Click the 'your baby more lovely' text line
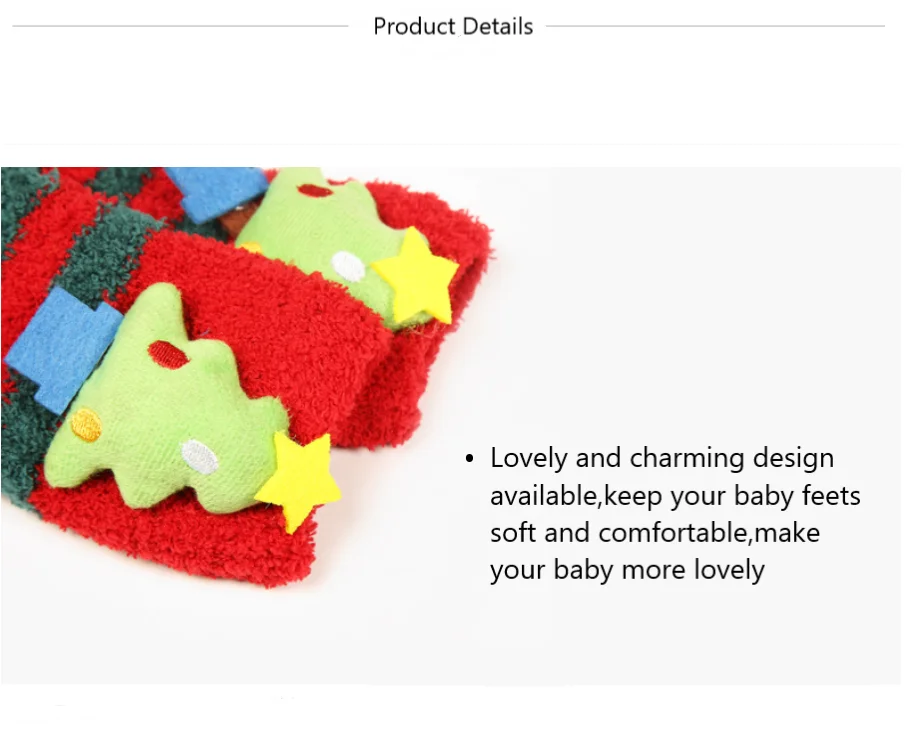905x743 pixels. pos(627,570)
